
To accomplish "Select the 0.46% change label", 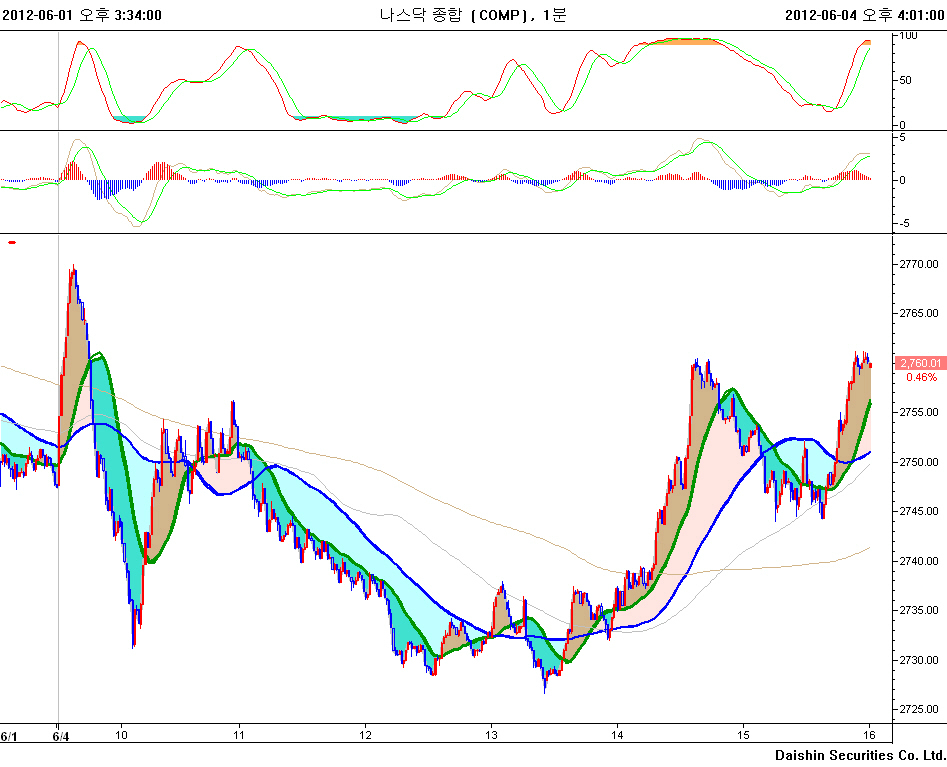I will (x=921, y=377).
